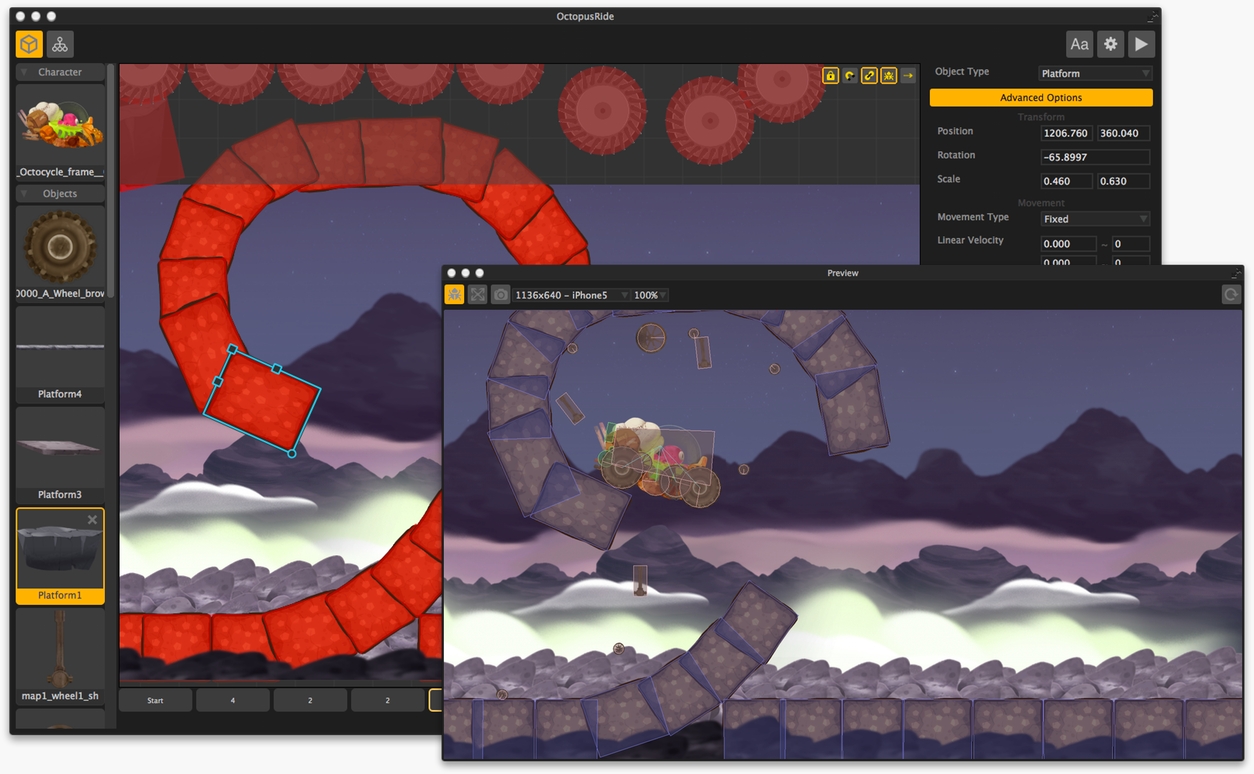This screenshot has width=1254, height=774.
Task: Open the gear settings icon
Action: [x=1110, y=44]
